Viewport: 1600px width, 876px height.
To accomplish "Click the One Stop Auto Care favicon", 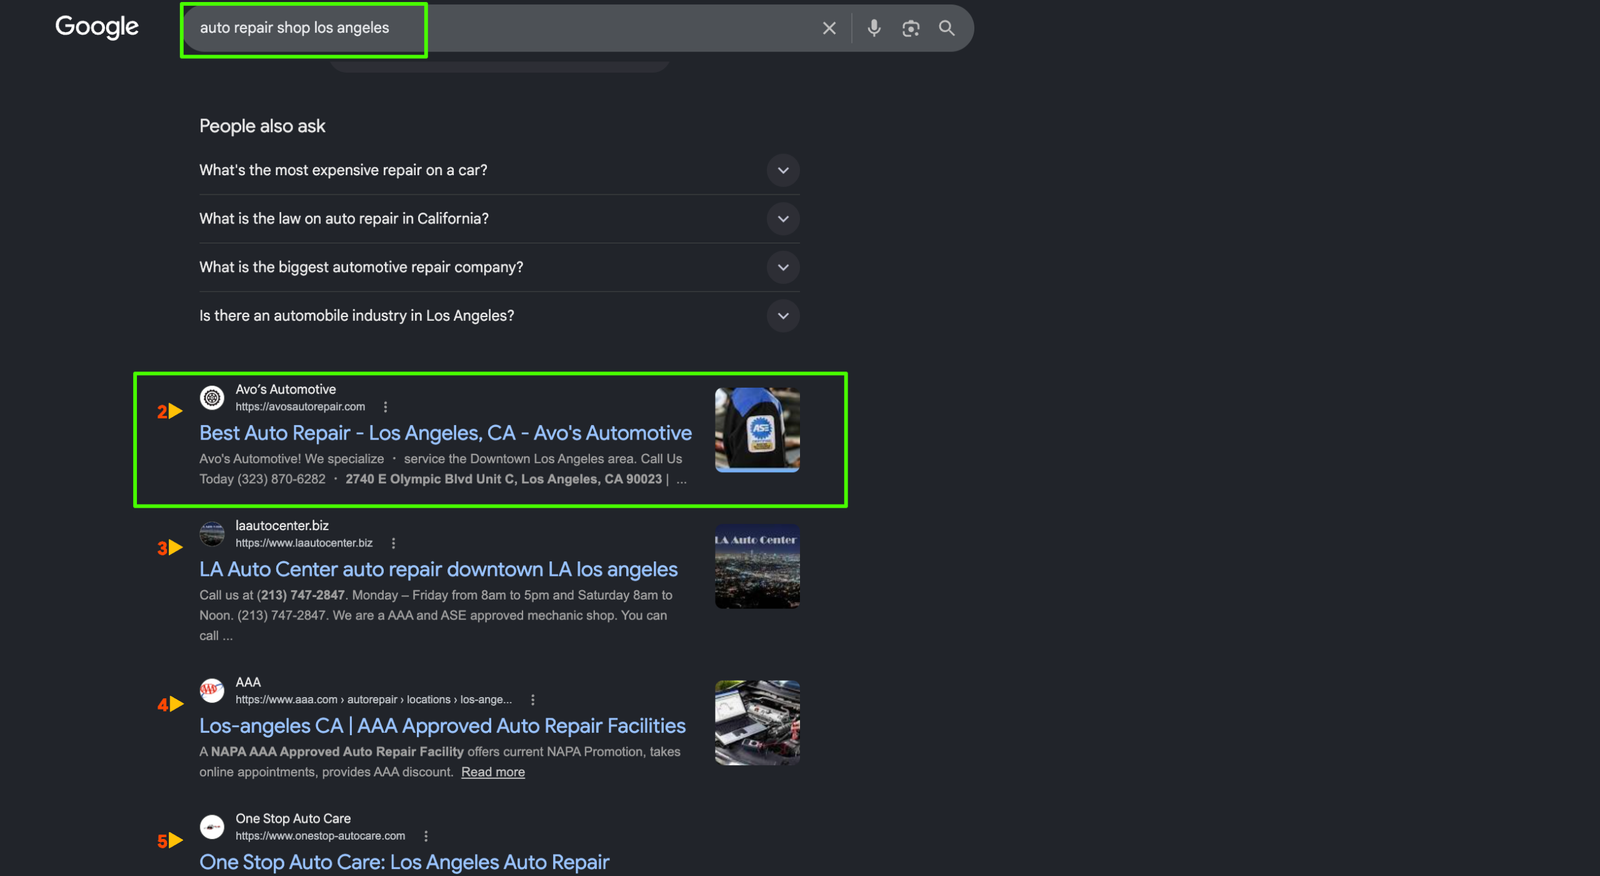I will coord(212,827).
